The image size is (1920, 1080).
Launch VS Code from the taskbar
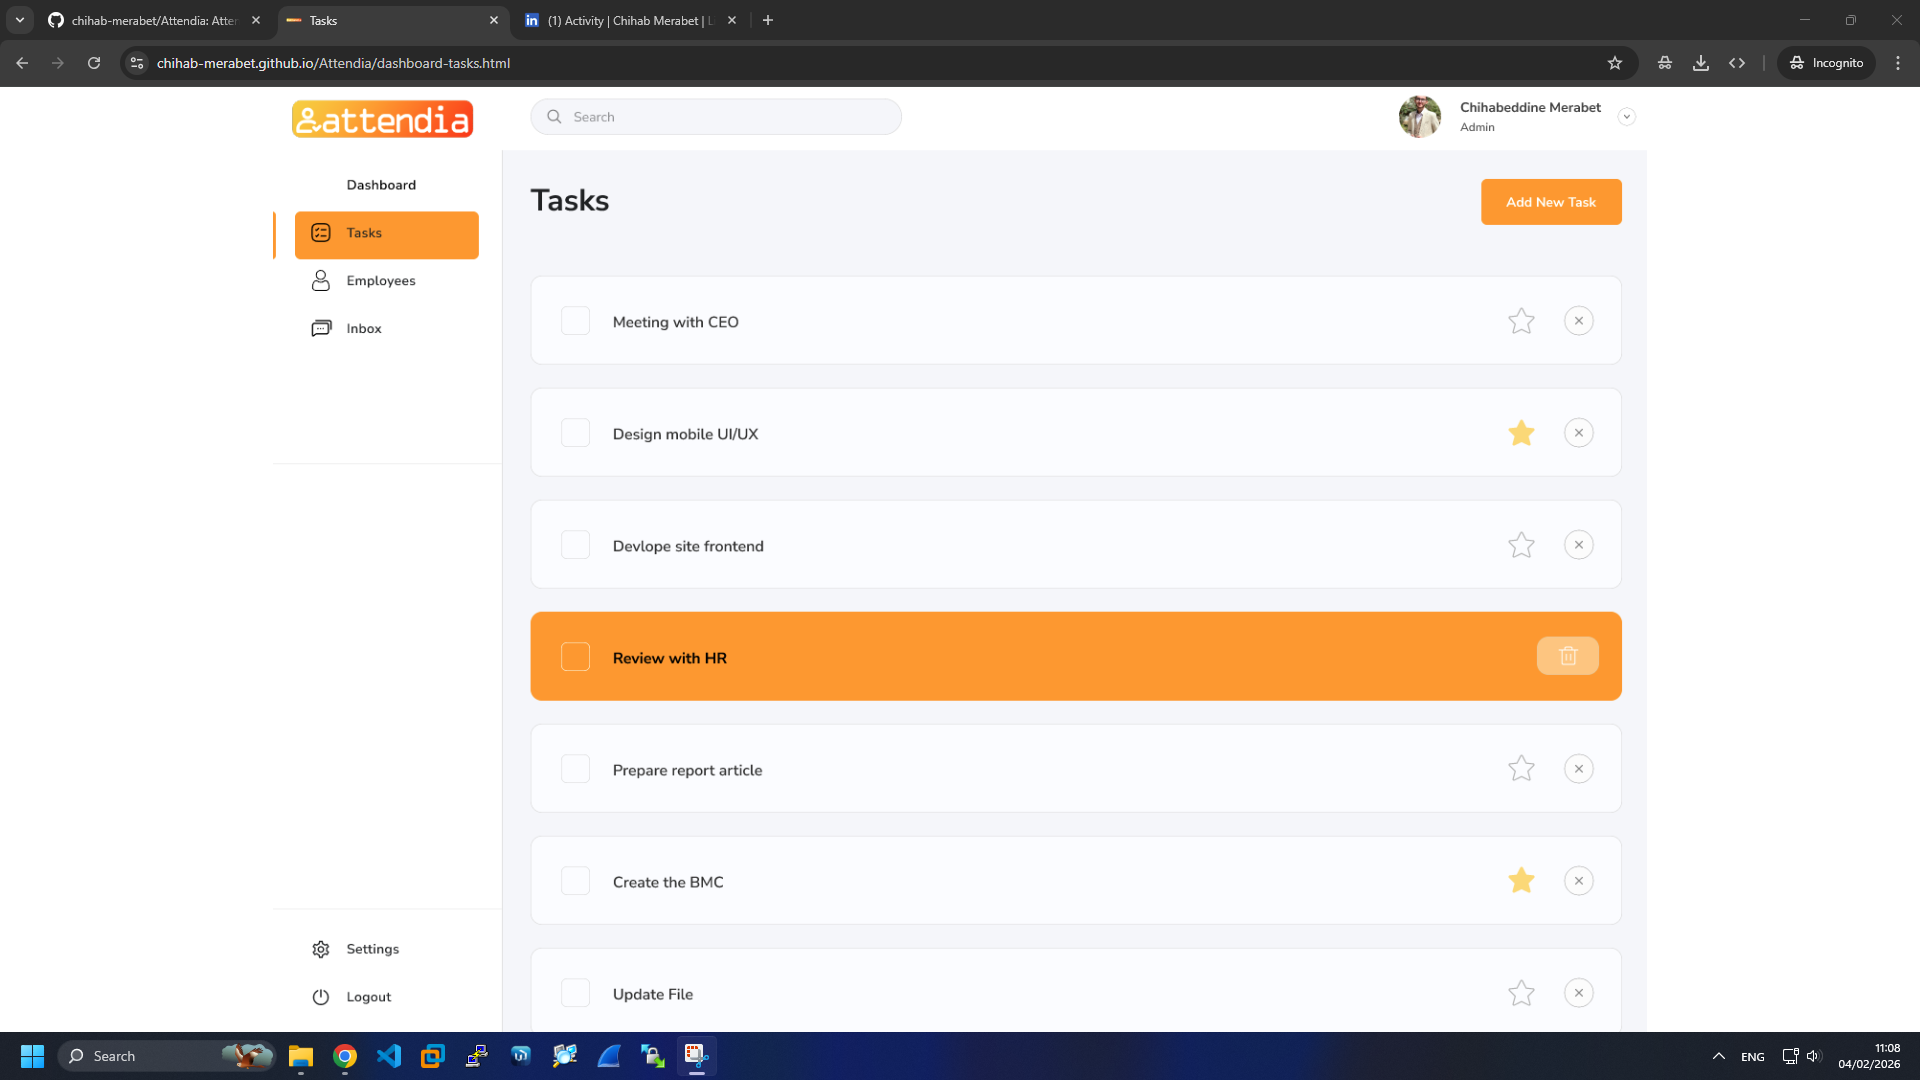pos(388,1056)
